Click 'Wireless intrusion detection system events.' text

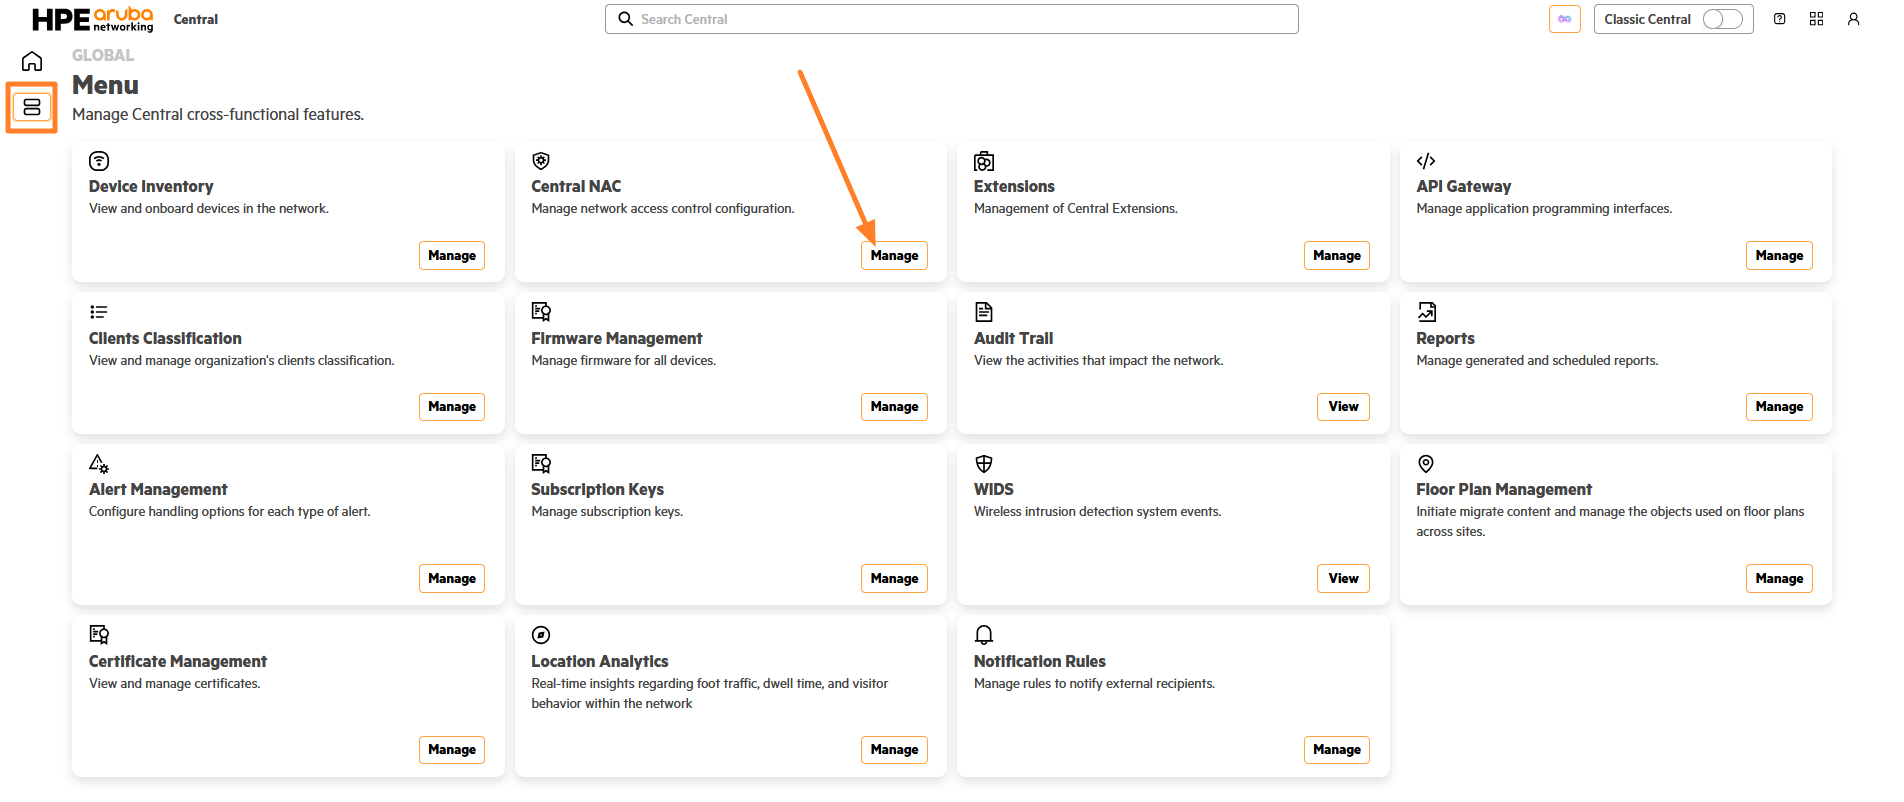coord(1097,512)
